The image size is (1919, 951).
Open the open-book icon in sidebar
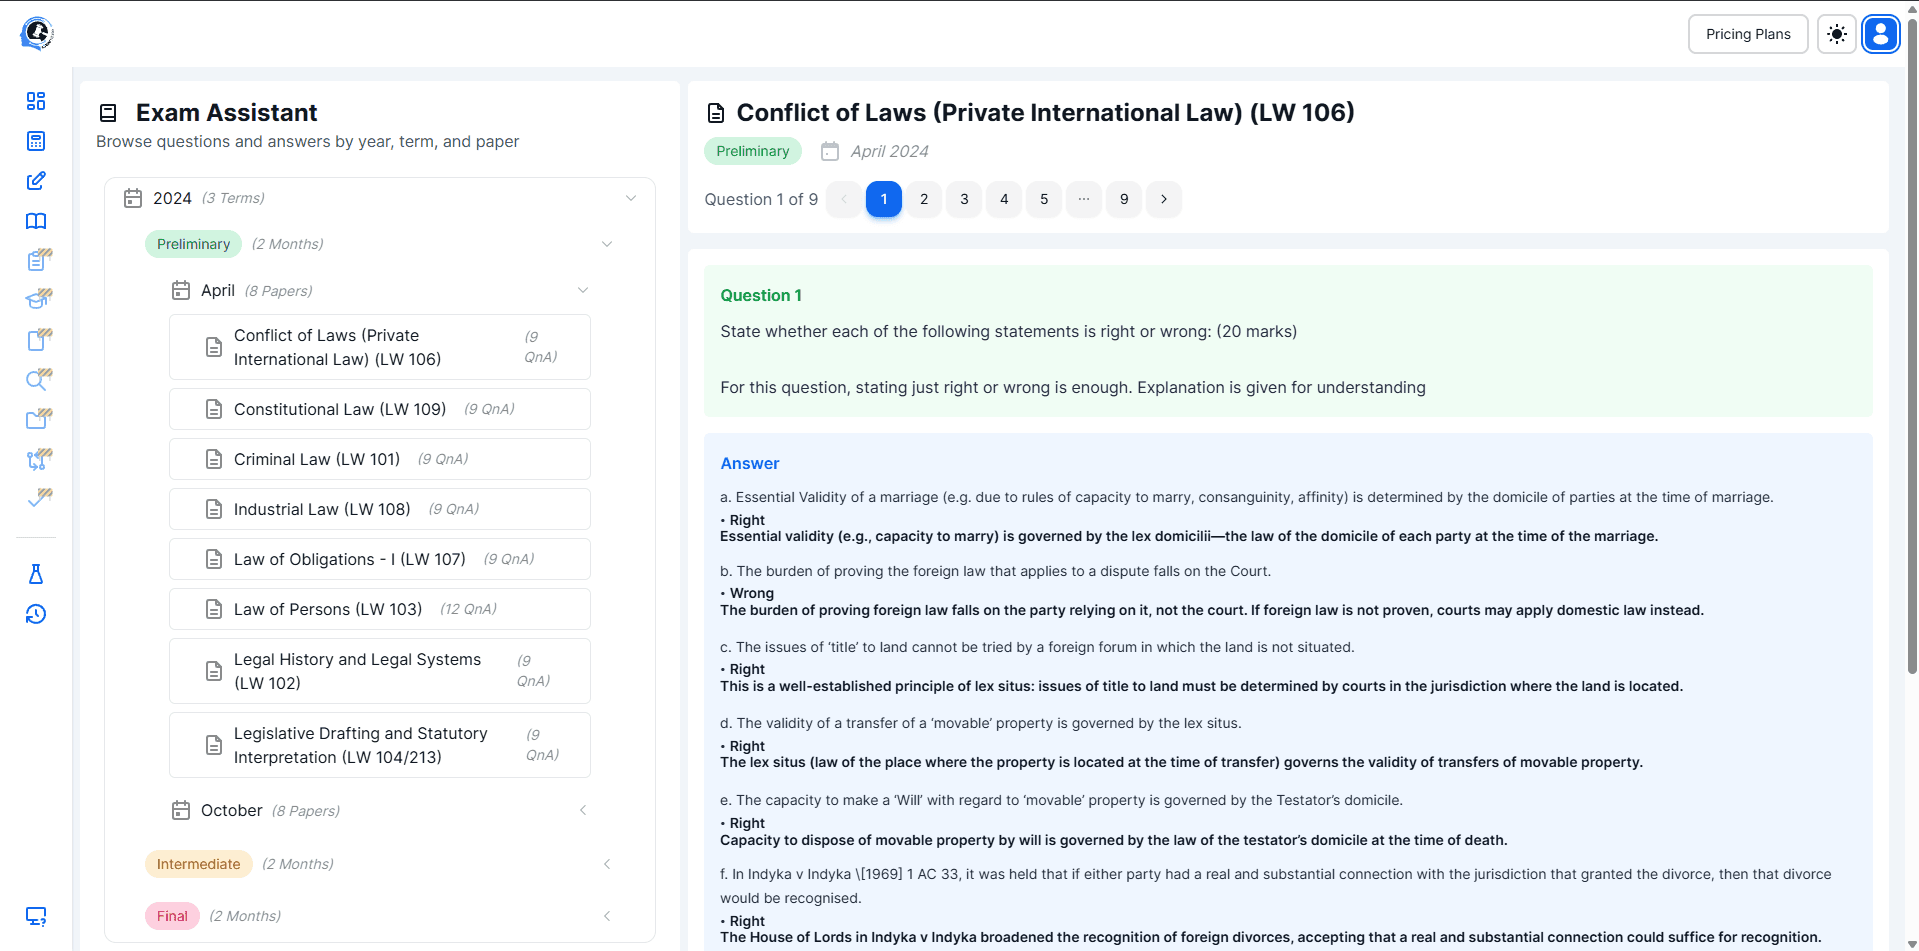click(x=36, y=221)
